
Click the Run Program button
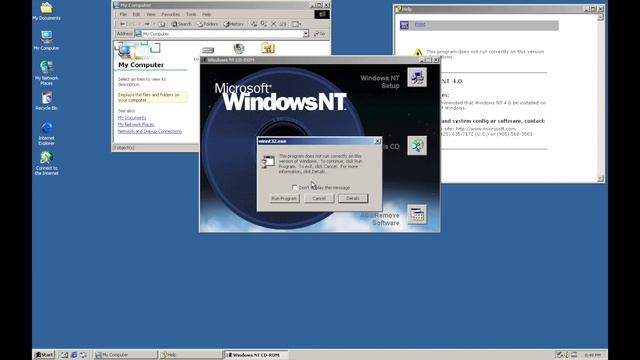pos(284,198)
